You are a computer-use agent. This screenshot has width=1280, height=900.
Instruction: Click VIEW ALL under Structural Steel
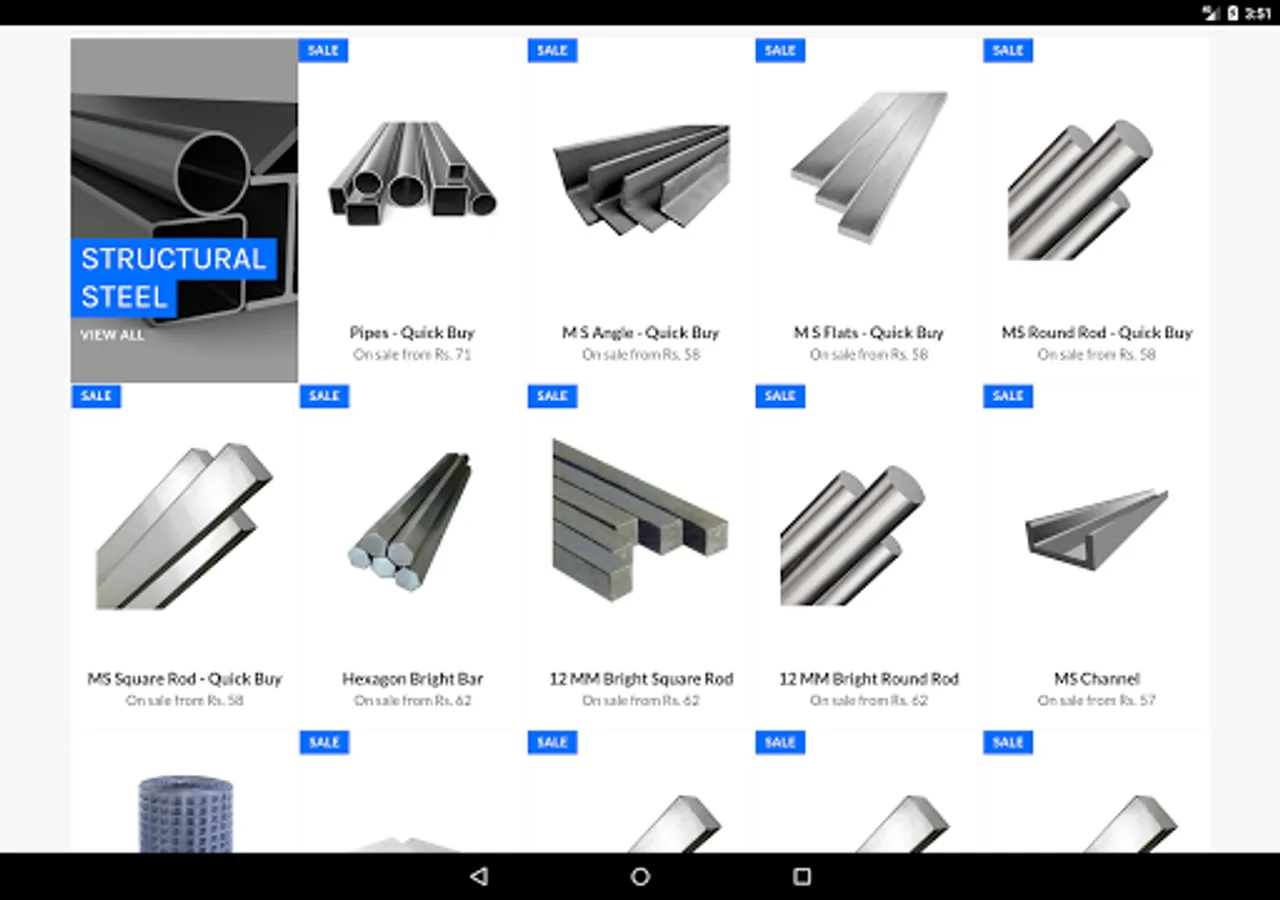coord(112,335)
